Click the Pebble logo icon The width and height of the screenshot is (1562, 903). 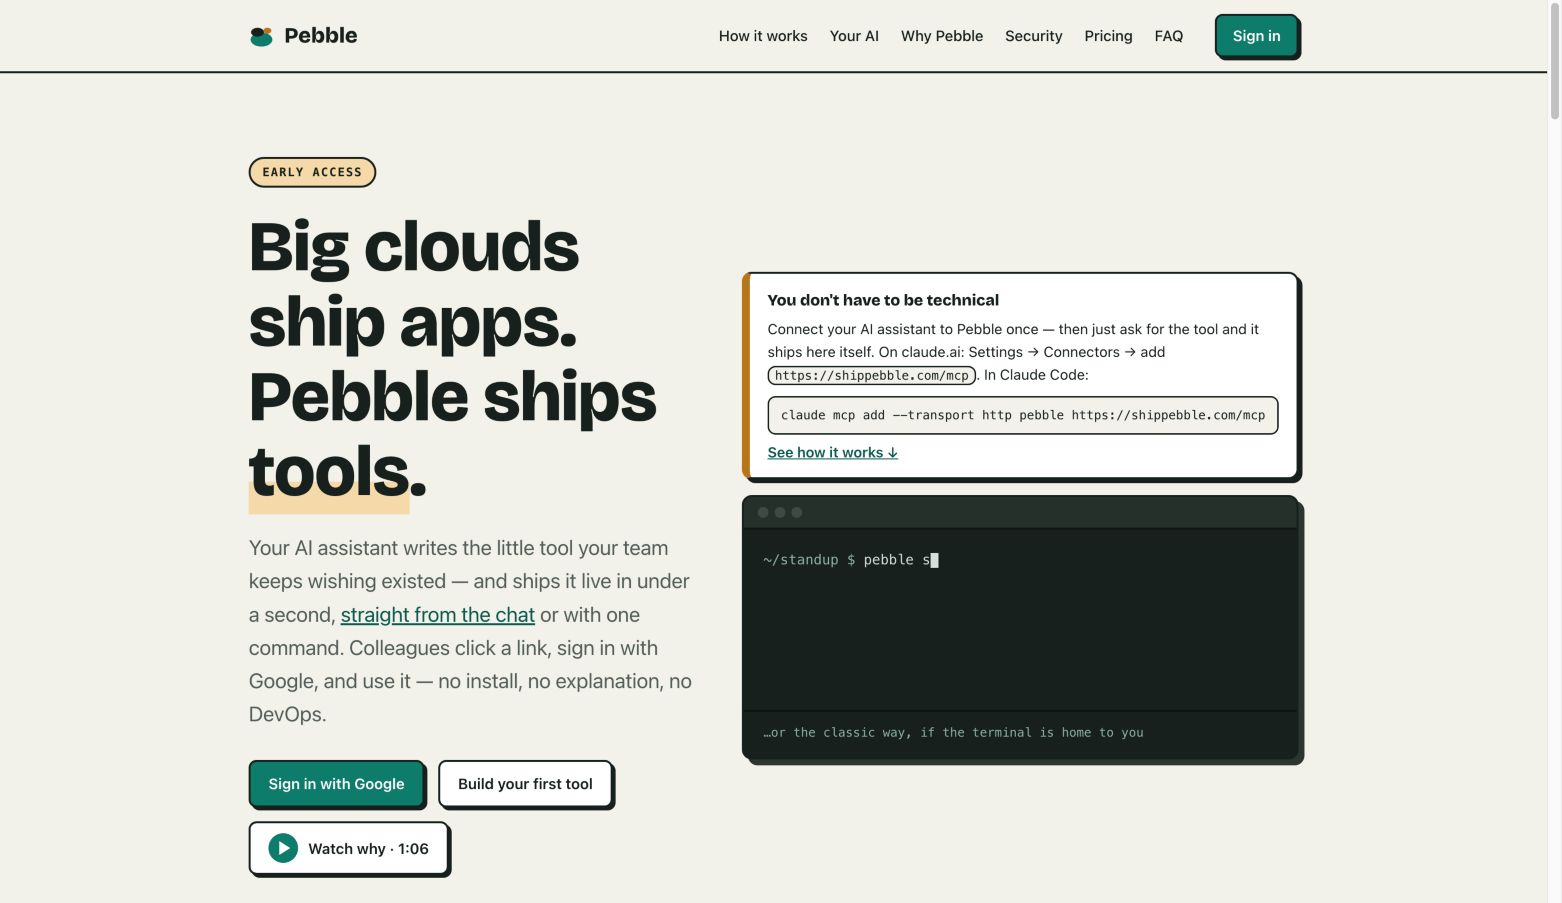[261, 36]
